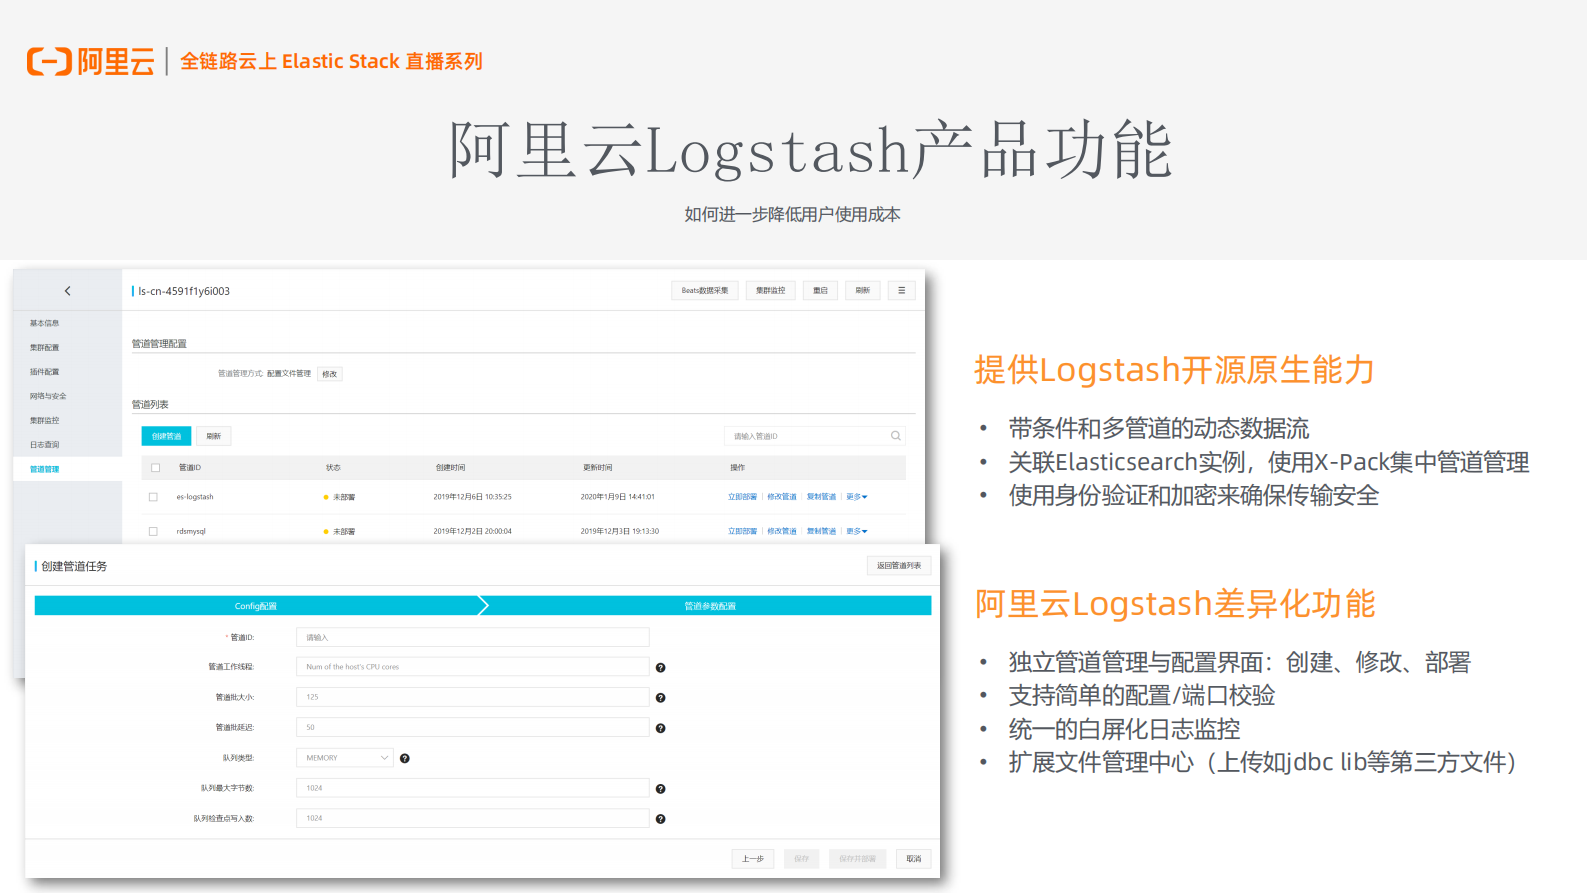
Task: Click help icon beside 管道工作线程 field
Action: [x=660, y=668]
